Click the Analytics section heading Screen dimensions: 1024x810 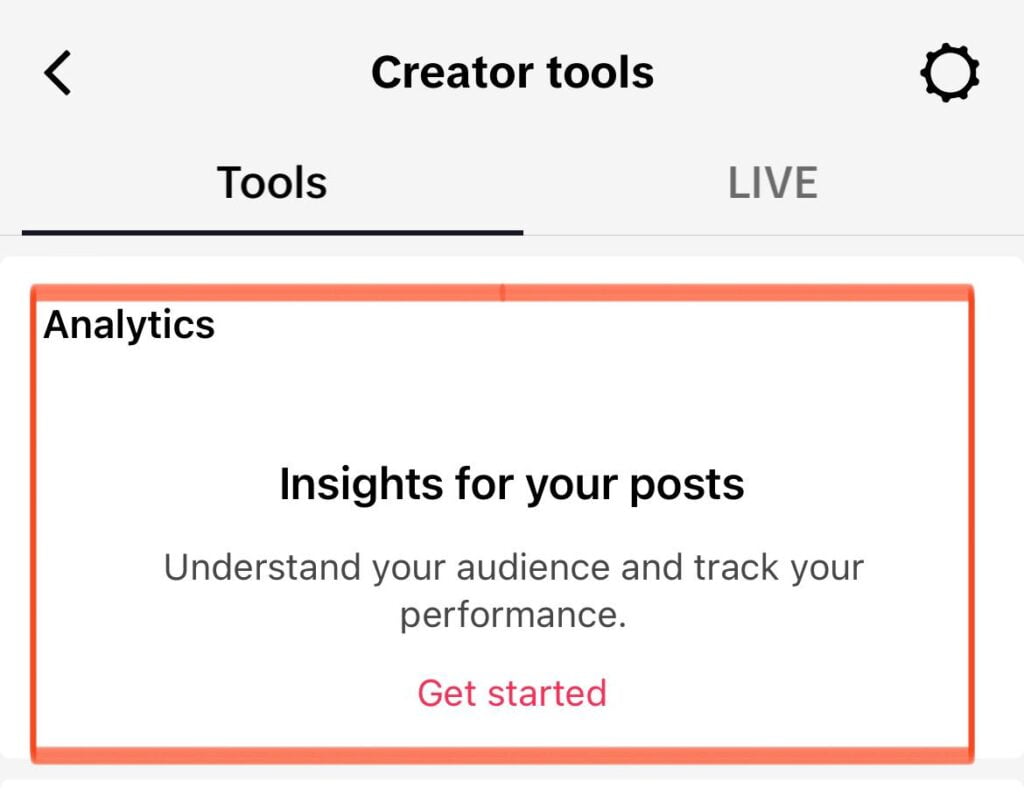(x=129, y=325)
